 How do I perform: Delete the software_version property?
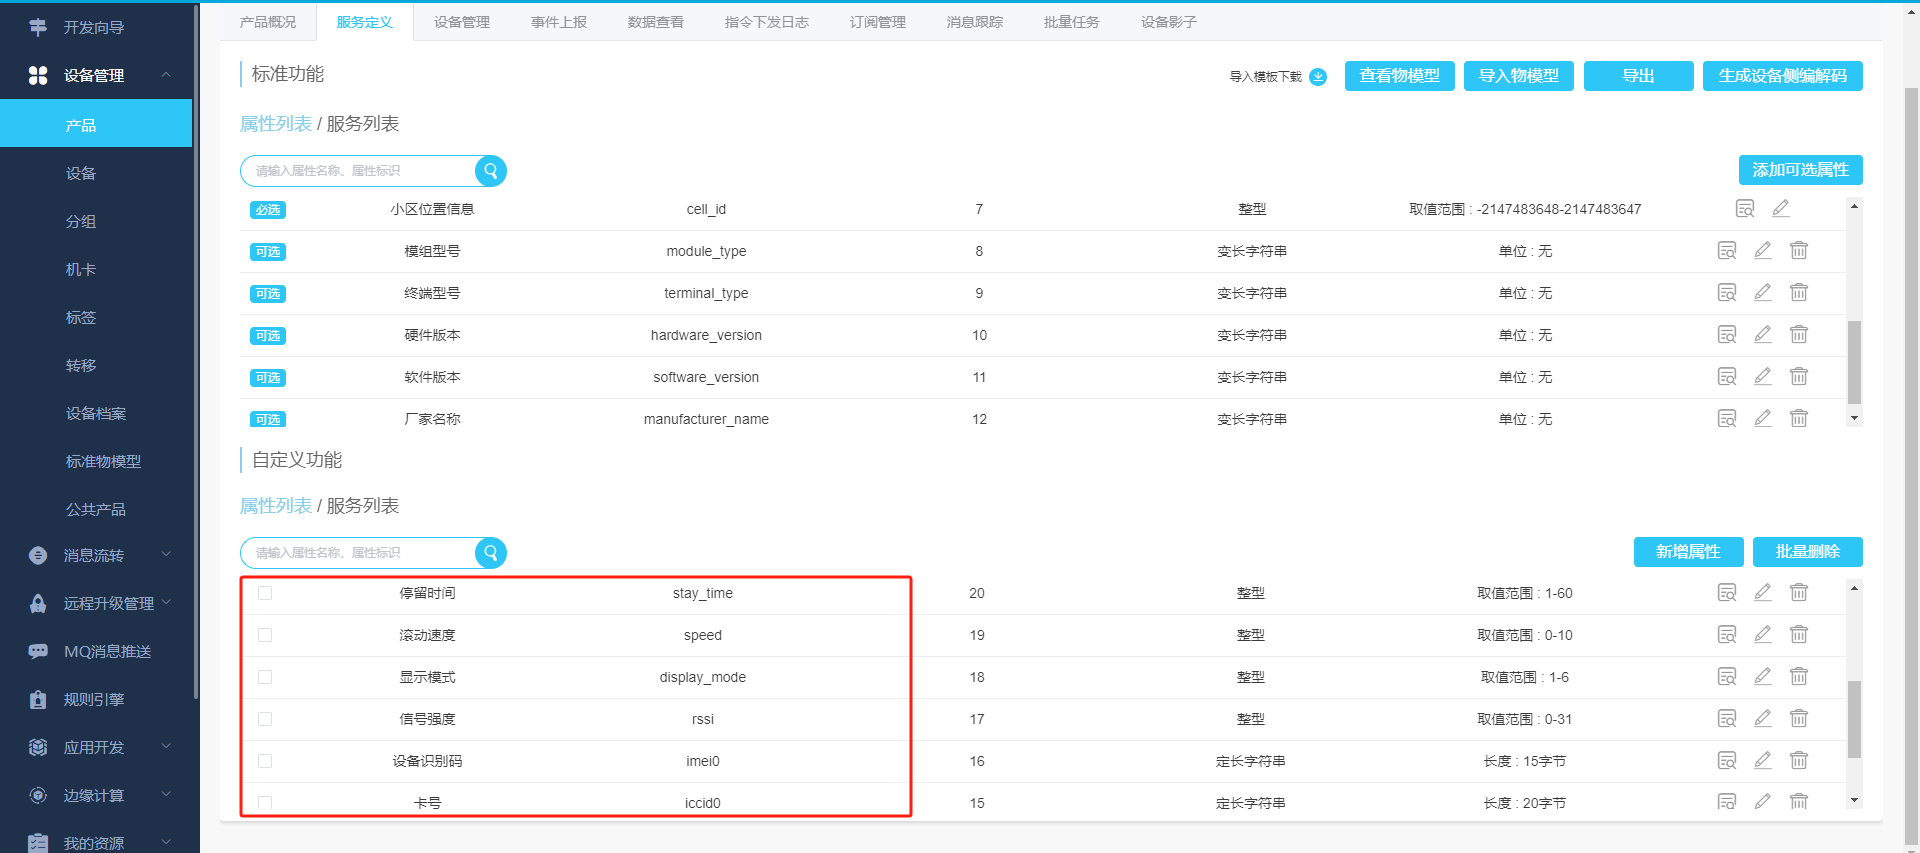1799,376
